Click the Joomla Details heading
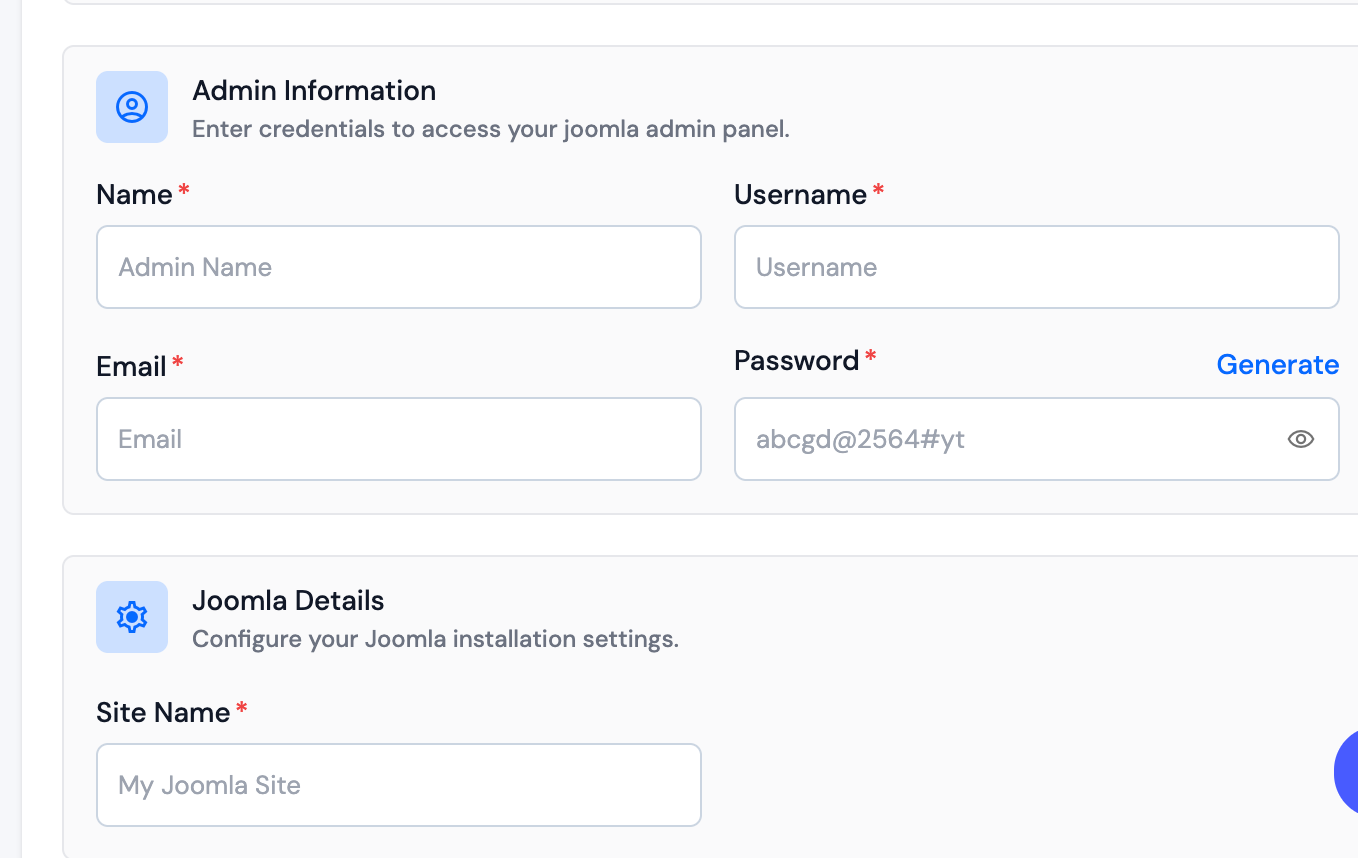1358x858 pixels. click(288, 600)
